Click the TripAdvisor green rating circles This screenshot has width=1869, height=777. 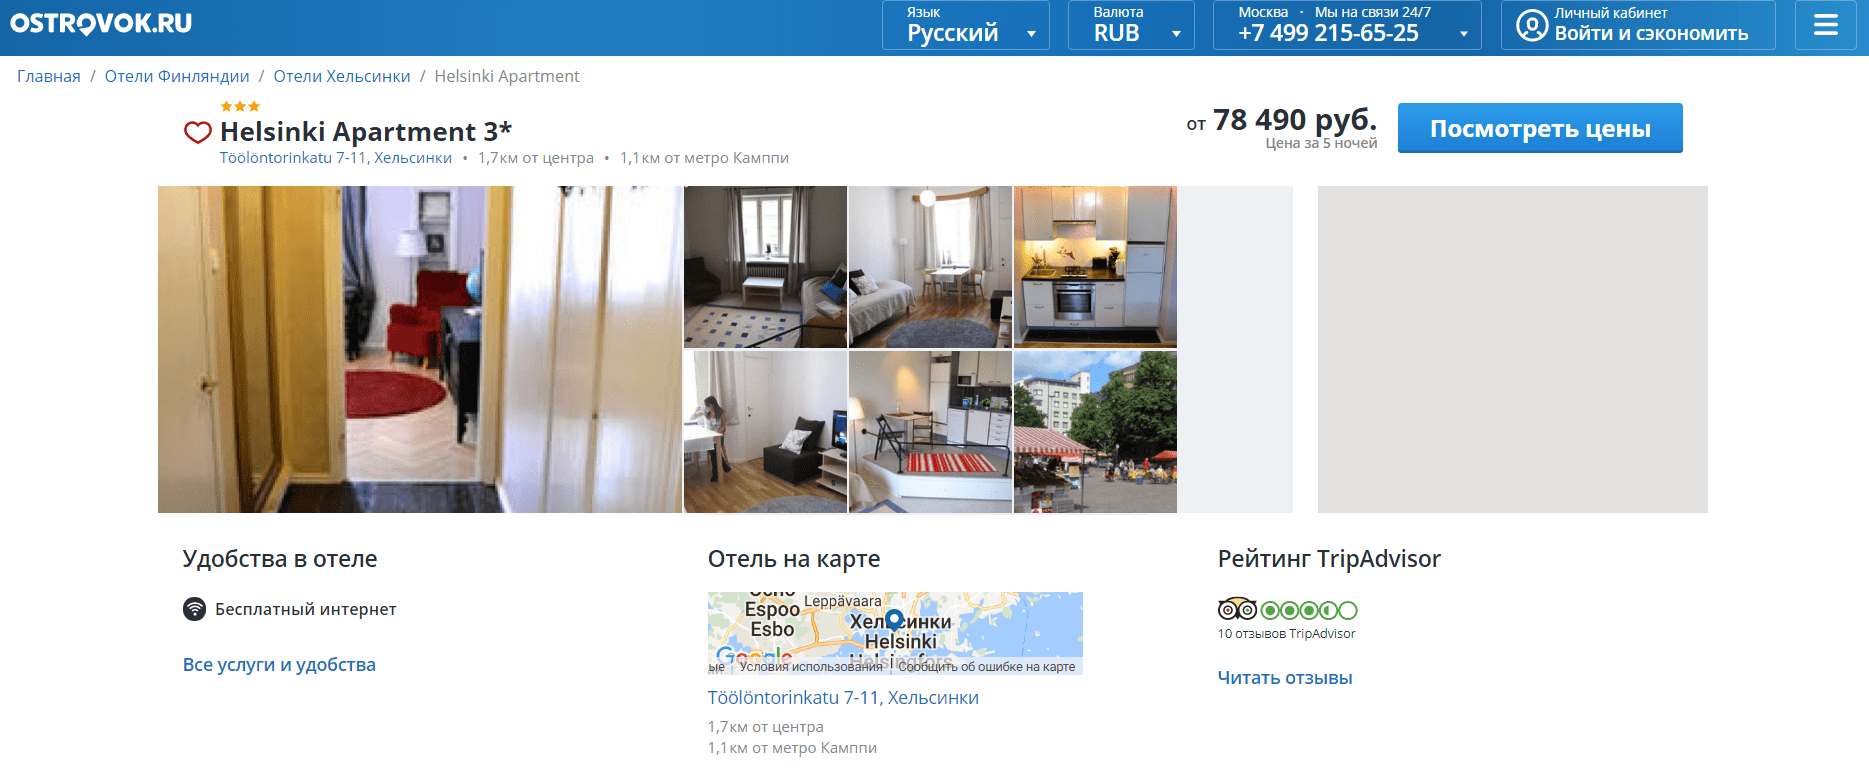point(1309,610)
